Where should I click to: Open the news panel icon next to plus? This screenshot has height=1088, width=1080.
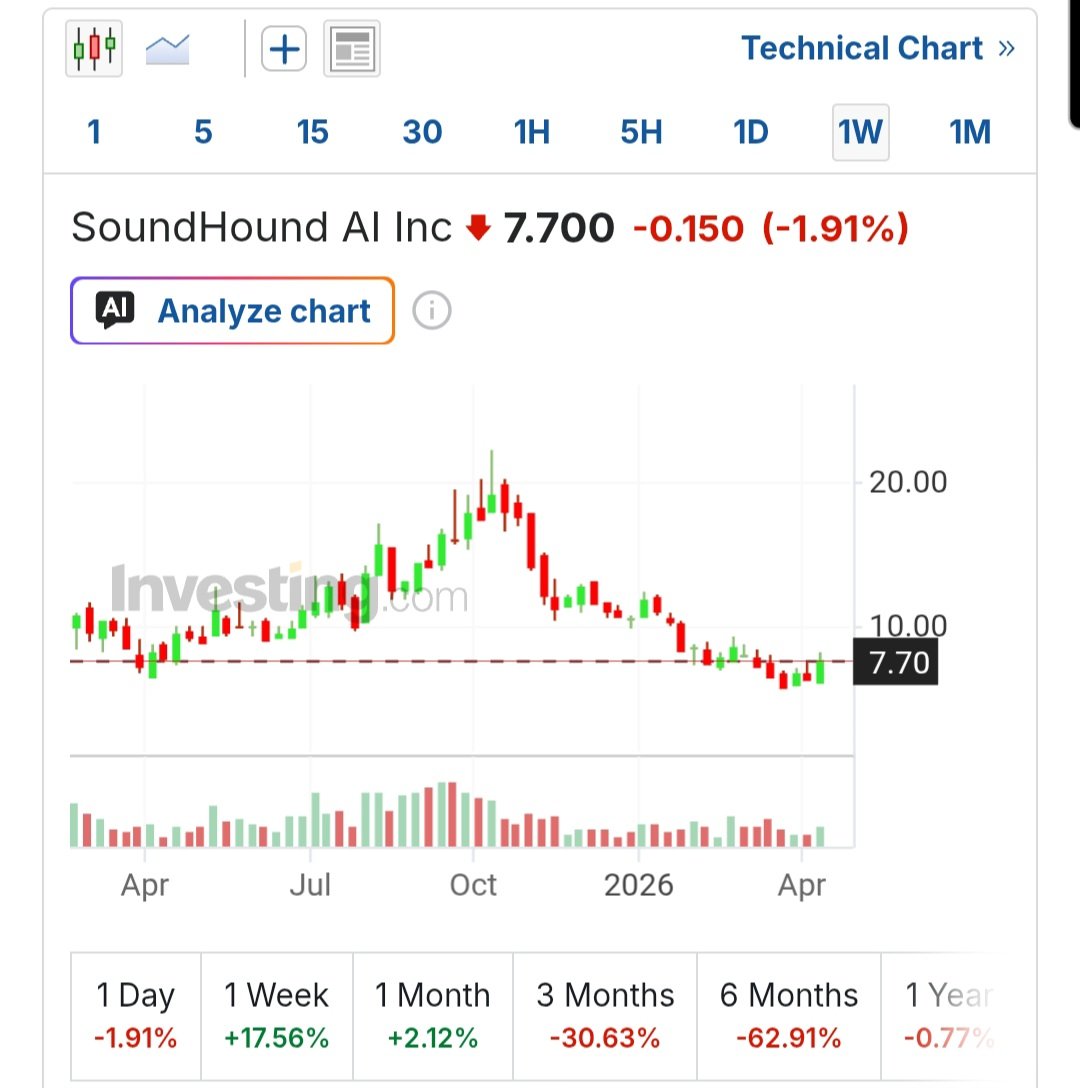point(351,47)
